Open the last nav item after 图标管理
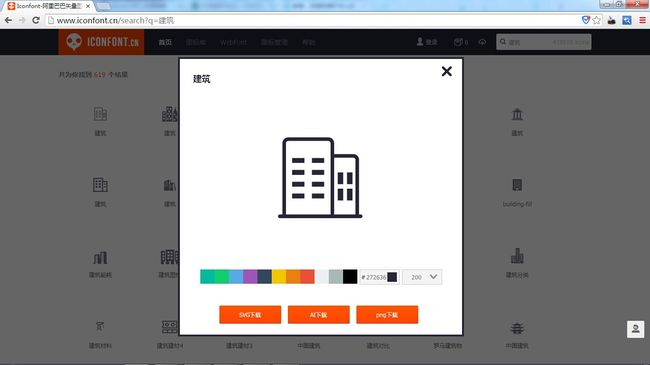650x365 pixels. point(308,42)
